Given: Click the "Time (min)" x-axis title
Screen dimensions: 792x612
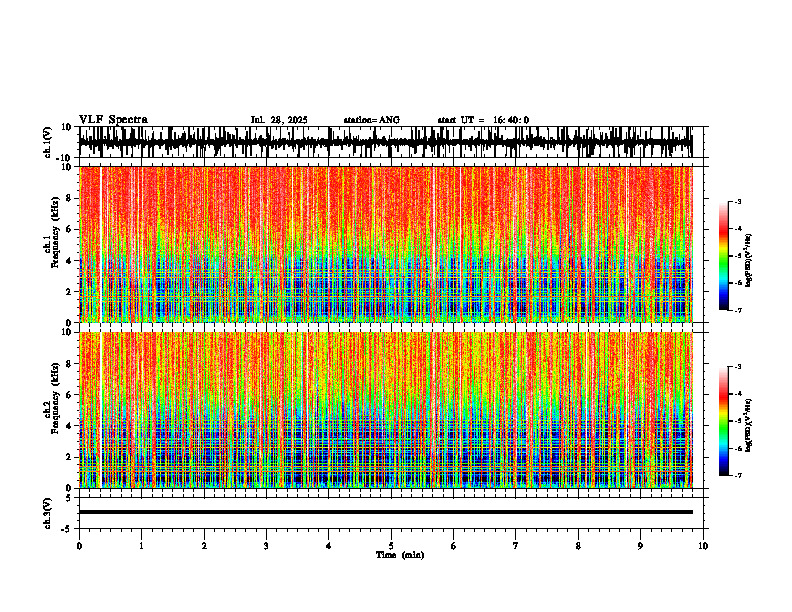Looking at the screenshot, I should (400, 555).
